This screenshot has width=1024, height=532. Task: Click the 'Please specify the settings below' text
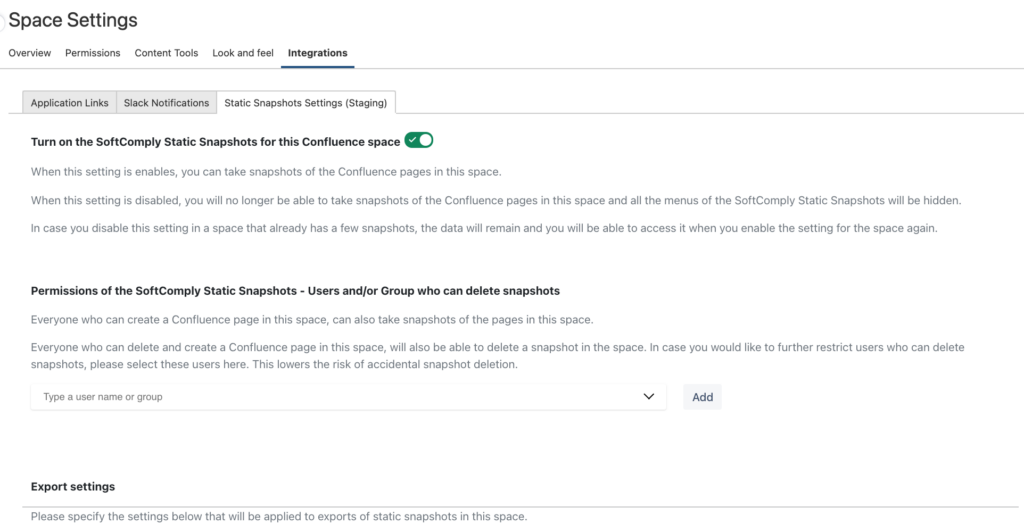click(x=279, y=516)
